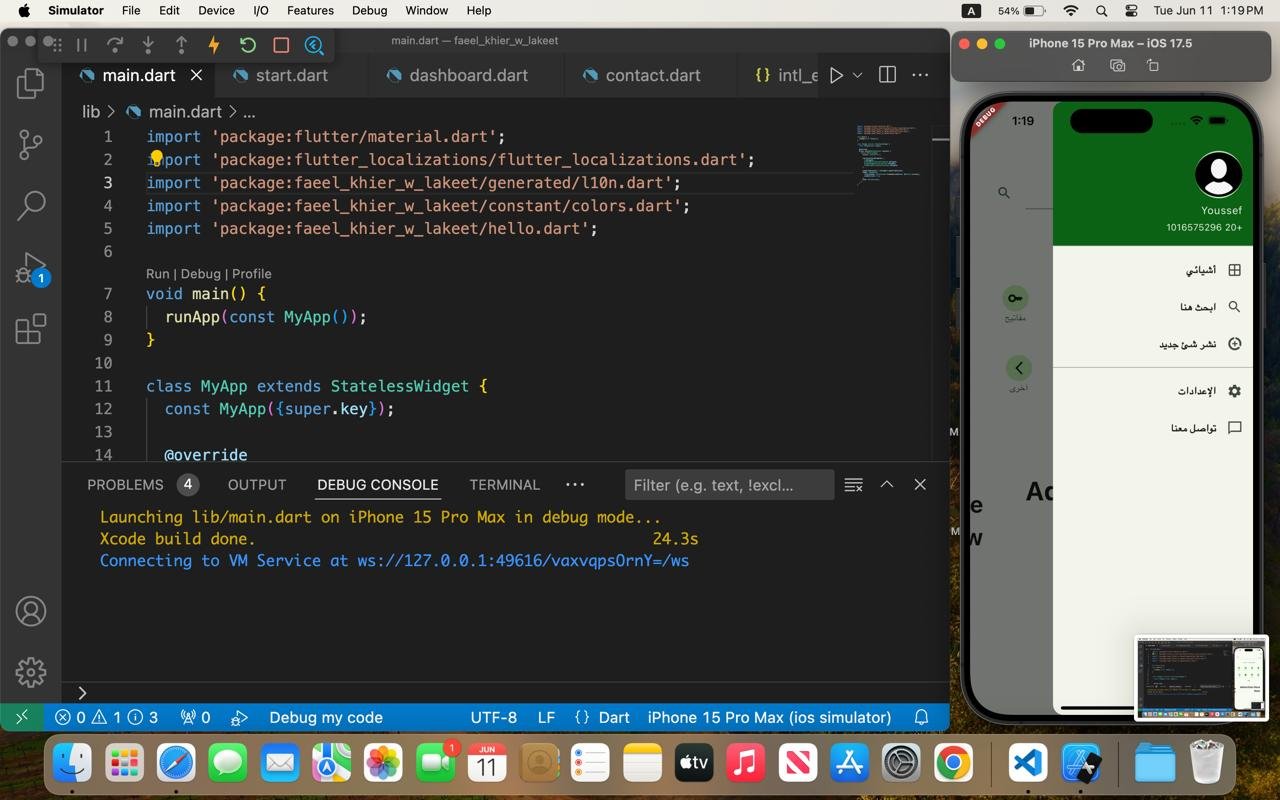The image size is (1280, 800).
Task: Open the Source Control view in activity bar
Action: pos(31,145)
